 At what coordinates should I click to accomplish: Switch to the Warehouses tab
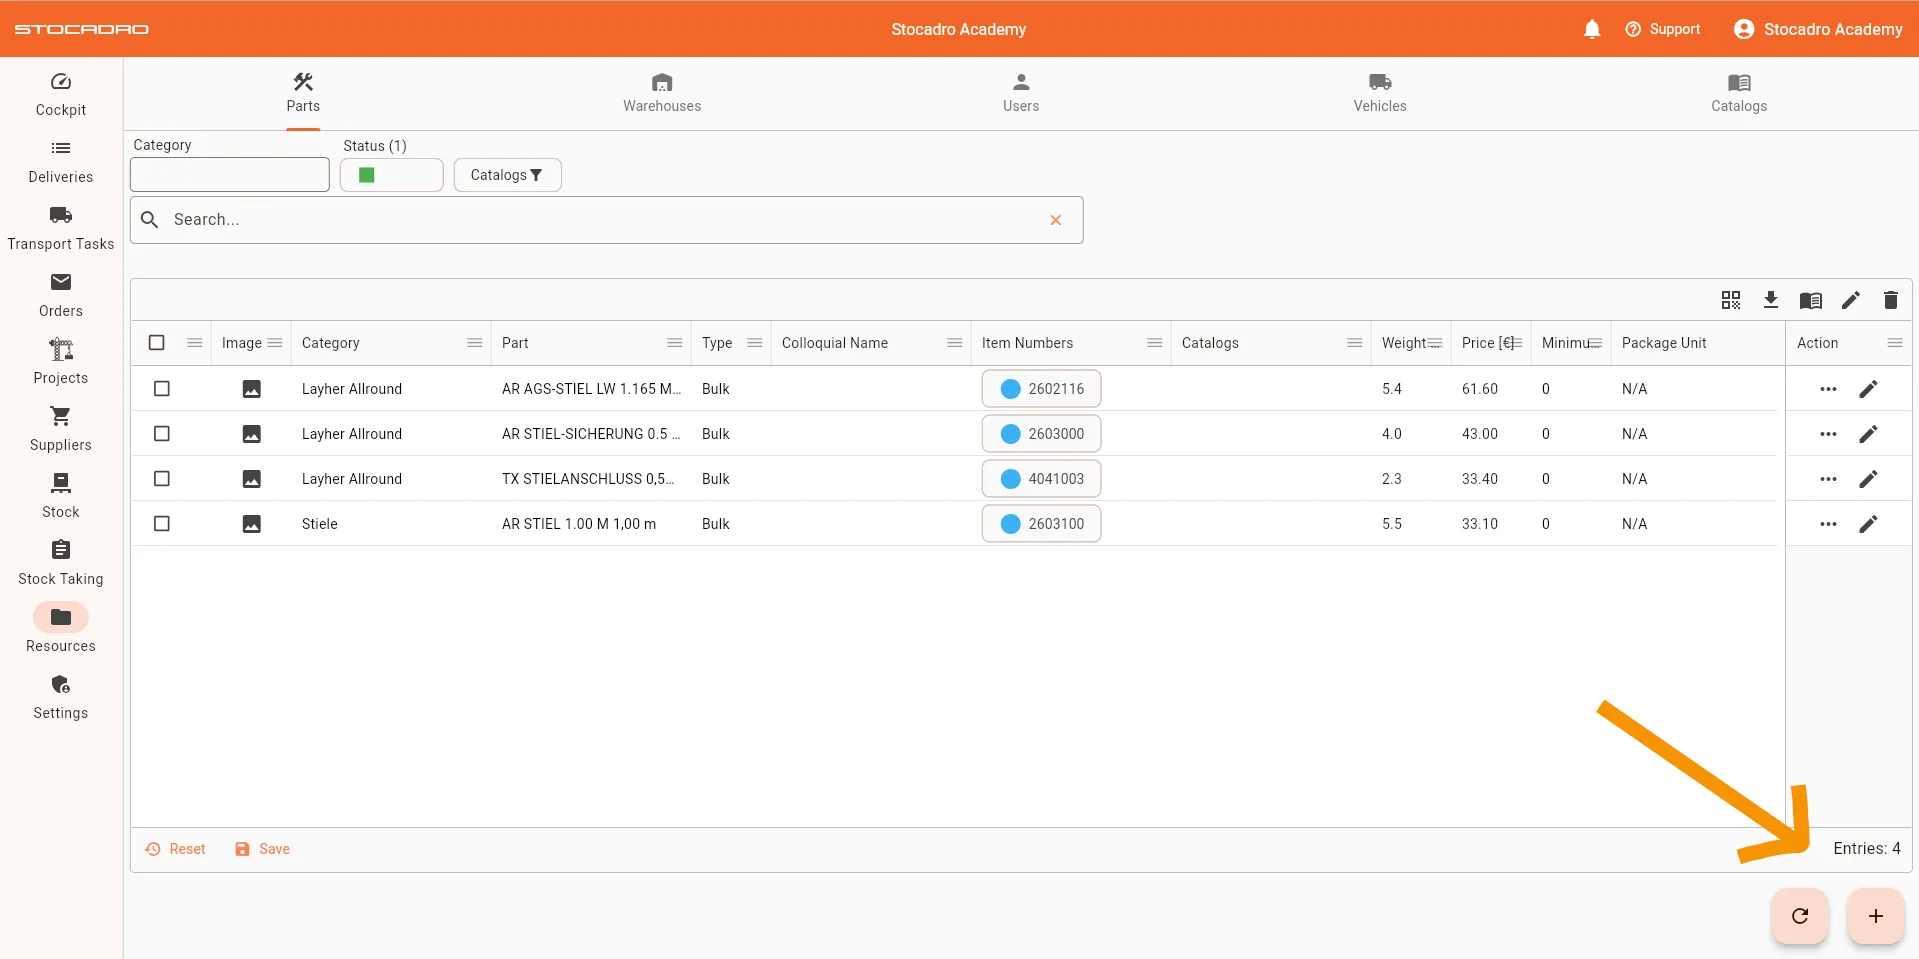click(662, 93)
